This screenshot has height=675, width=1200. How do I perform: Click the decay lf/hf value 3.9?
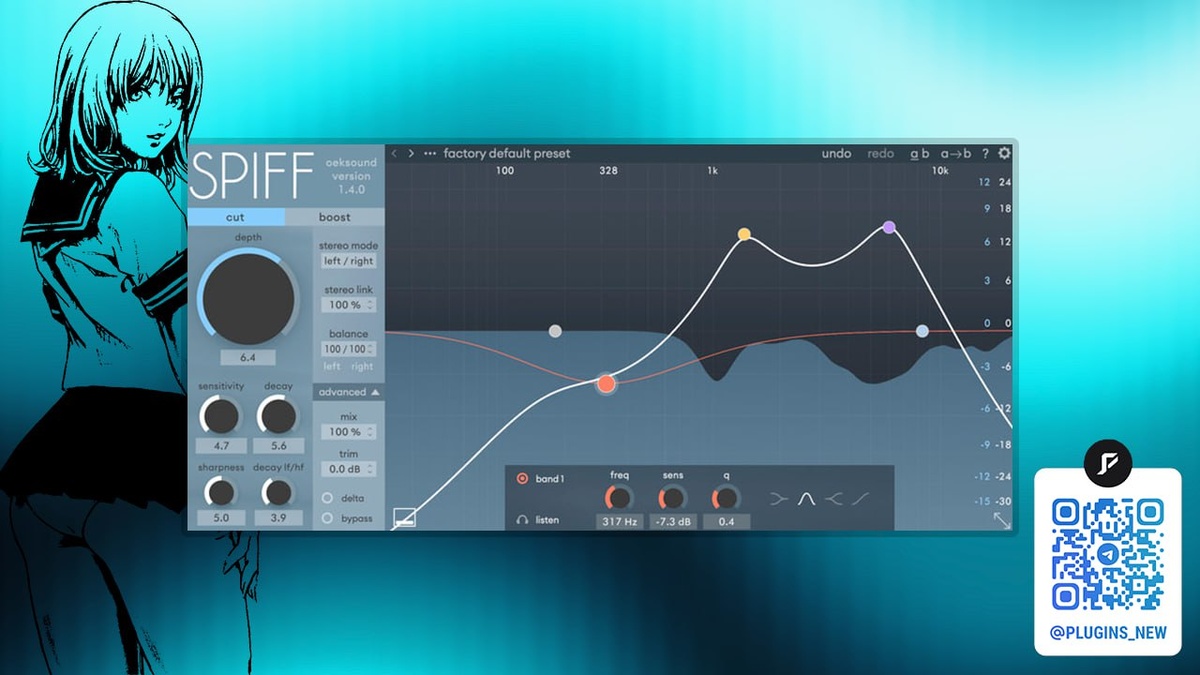[278, 518]
